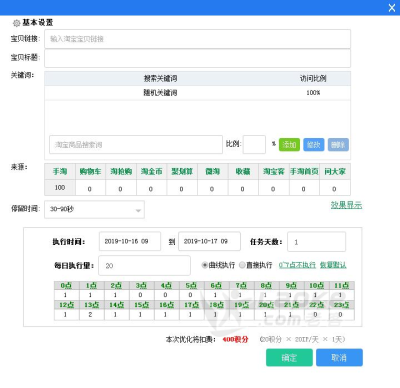Click the blue 取消 button
Viewport: 400px width, 388px height.
click(339, 358)
